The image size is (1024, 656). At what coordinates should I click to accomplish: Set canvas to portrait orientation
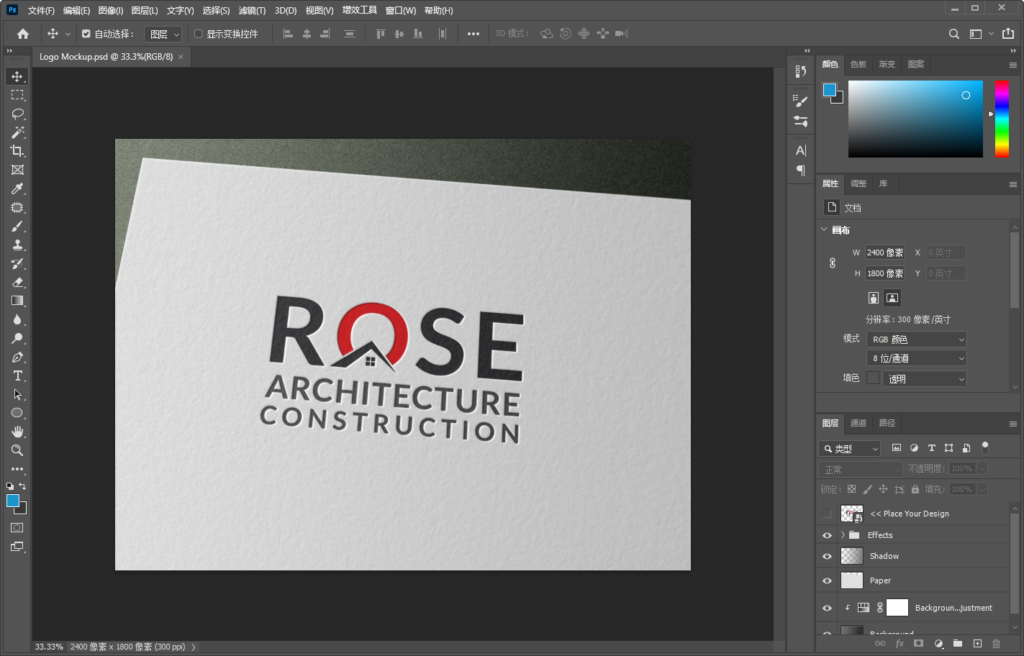(873, 298)
